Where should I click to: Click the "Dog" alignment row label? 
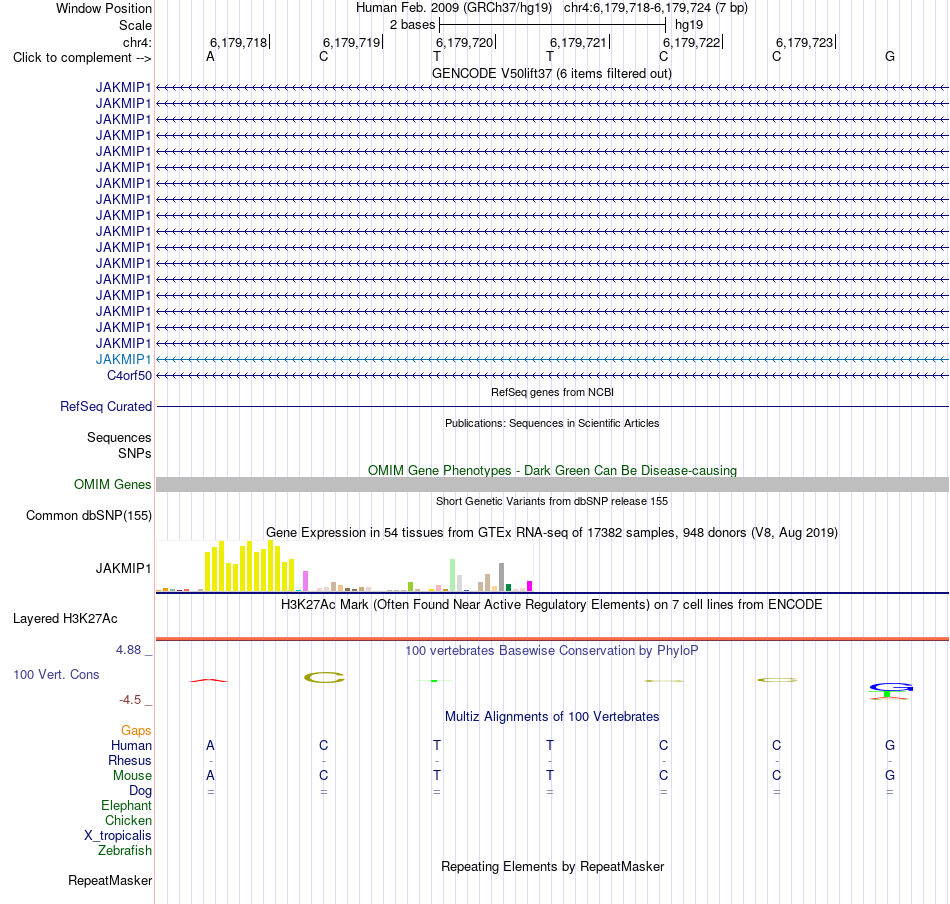(x=140, y=791)
